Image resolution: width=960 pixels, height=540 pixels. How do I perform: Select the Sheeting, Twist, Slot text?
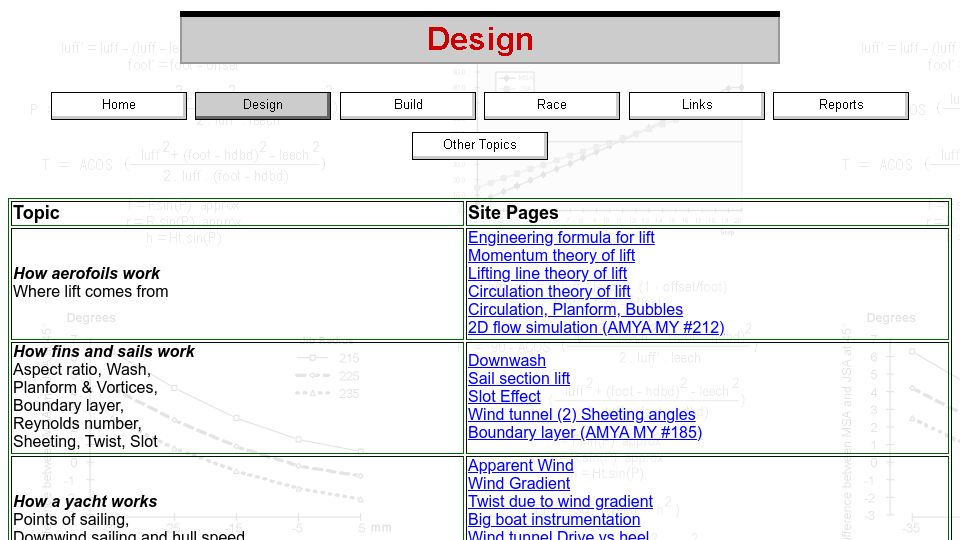tap(85, 441)
